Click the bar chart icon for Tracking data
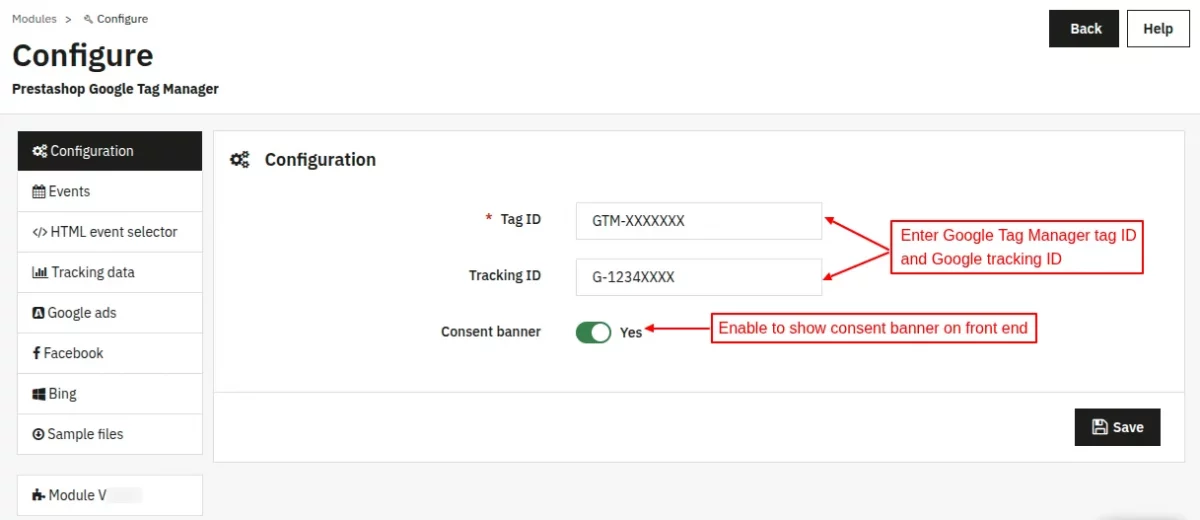The image size is (1200, 520). click(x=40, y=272)
